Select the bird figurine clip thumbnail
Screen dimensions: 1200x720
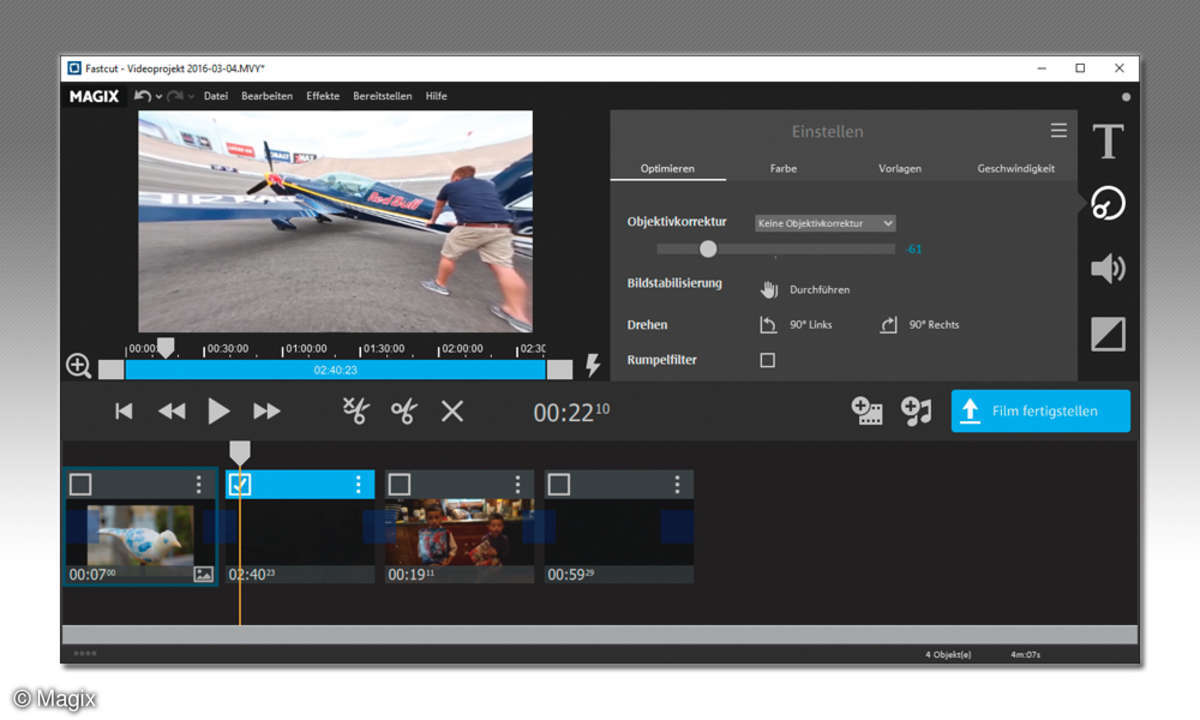pyautogui.click(x=139, y=535)
